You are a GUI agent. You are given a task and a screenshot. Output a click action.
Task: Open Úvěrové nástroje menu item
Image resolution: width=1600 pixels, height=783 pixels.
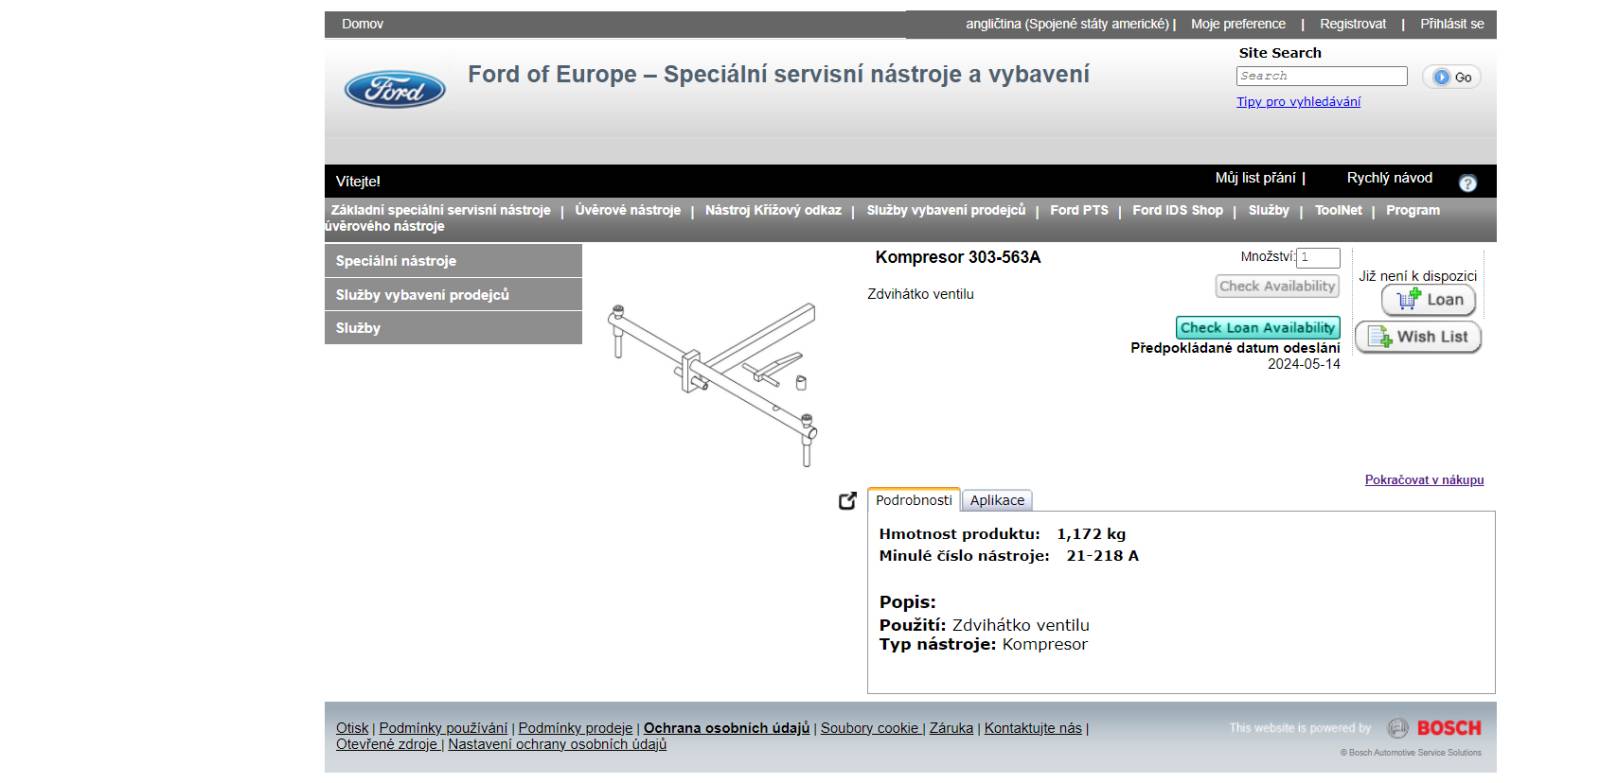point(627,210)
